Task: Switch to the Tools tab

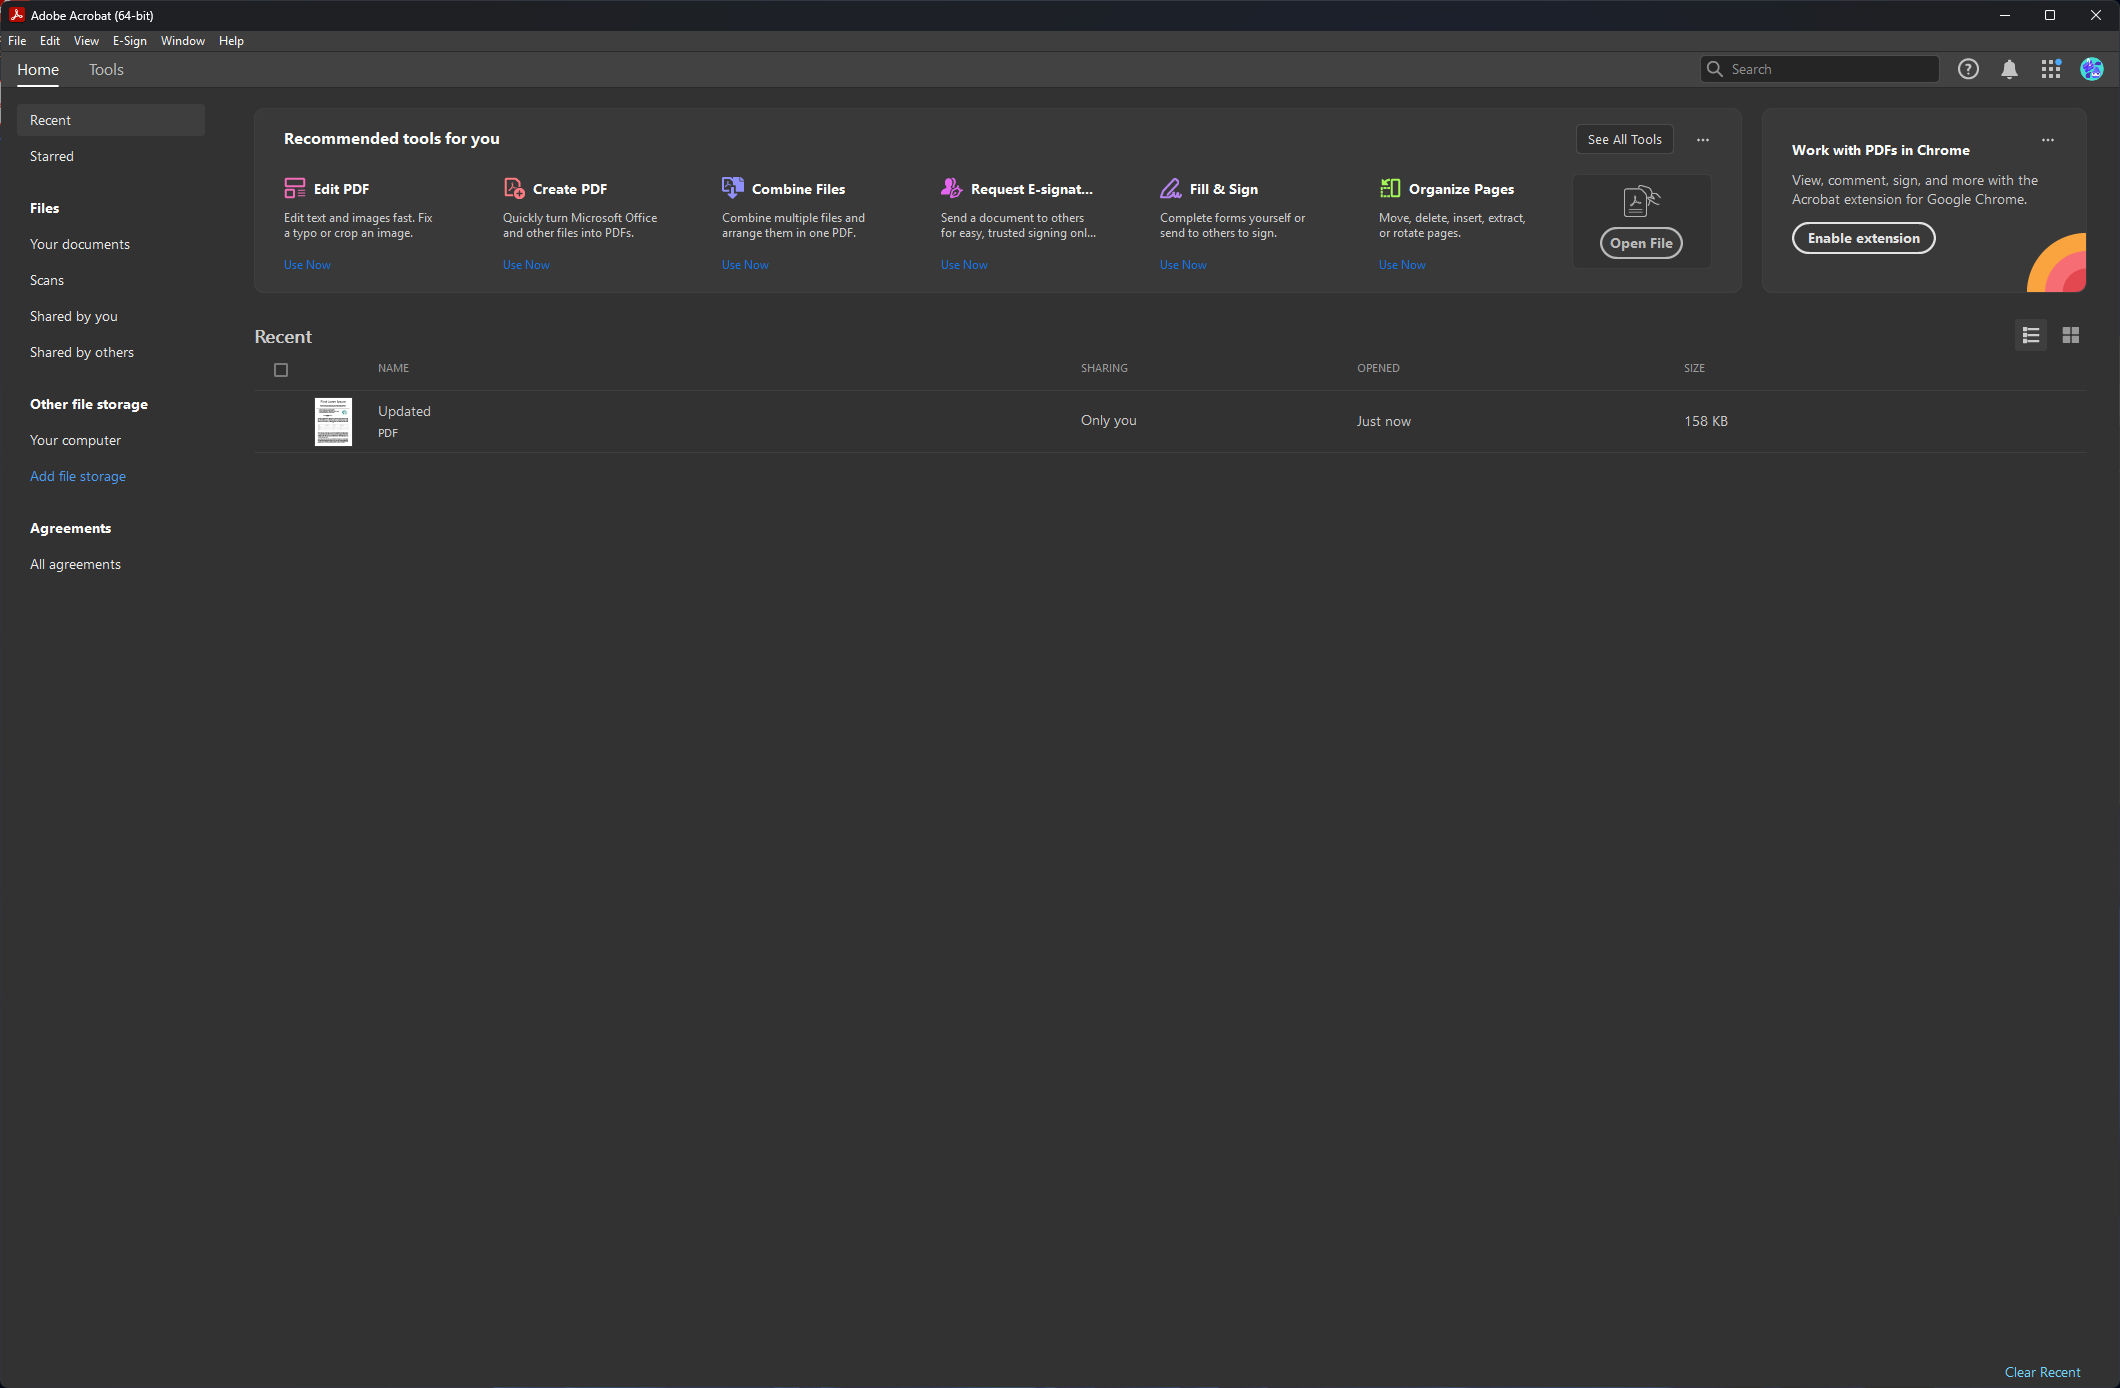Action: click(x=106, y=70)
